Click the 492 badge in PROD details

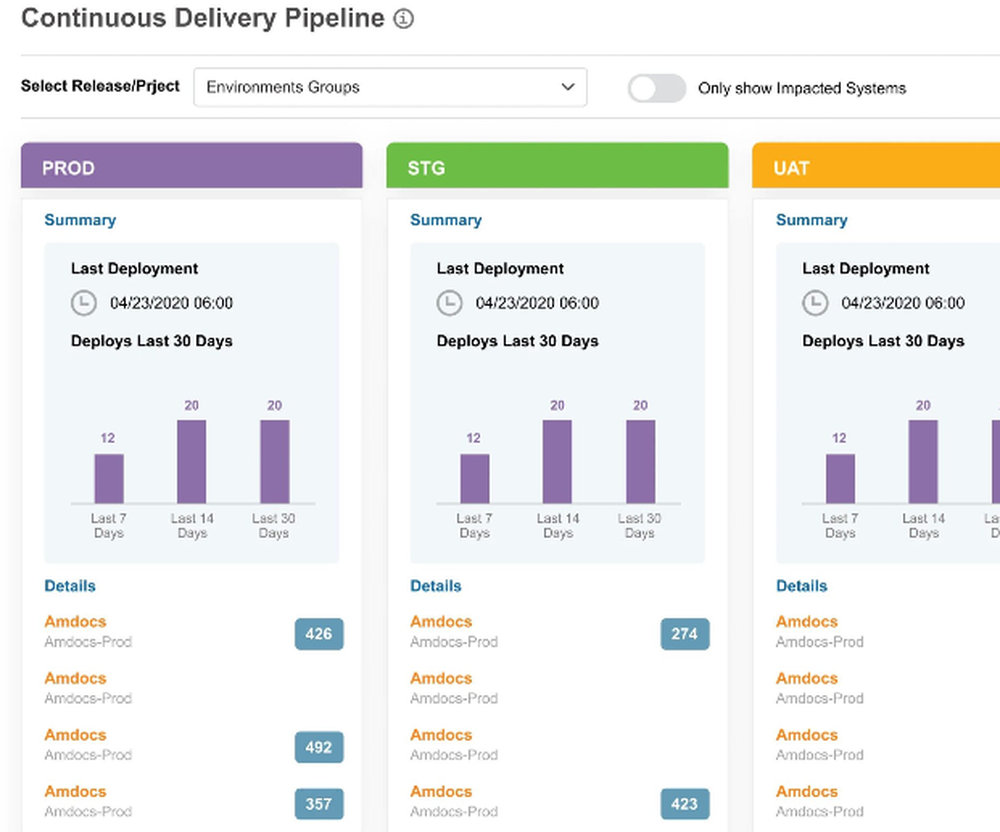click(x=319, y=747)
